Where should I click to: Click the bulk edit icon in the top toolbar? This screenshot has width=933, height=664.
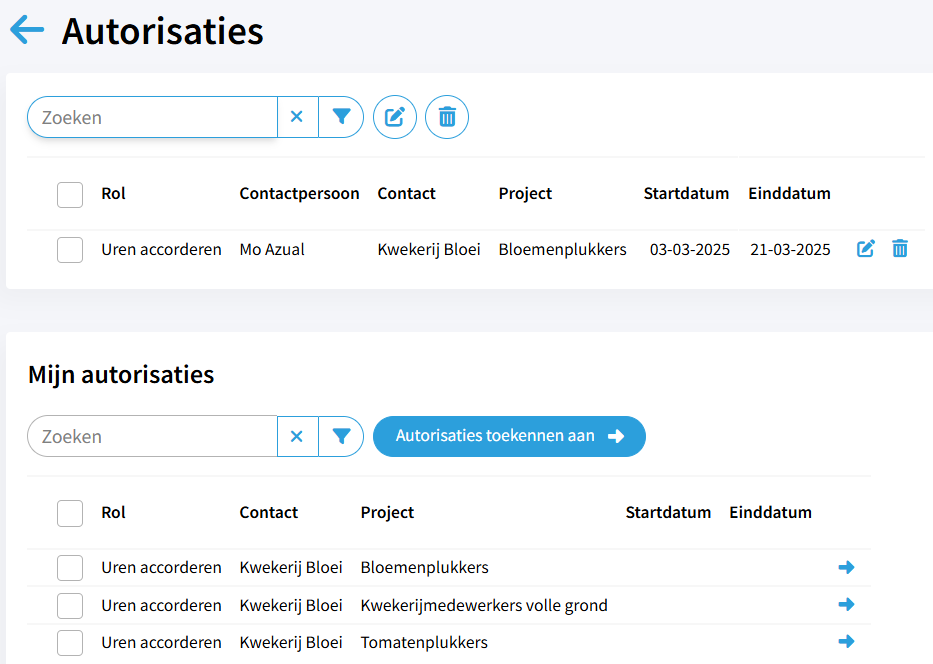pos(395,117)
